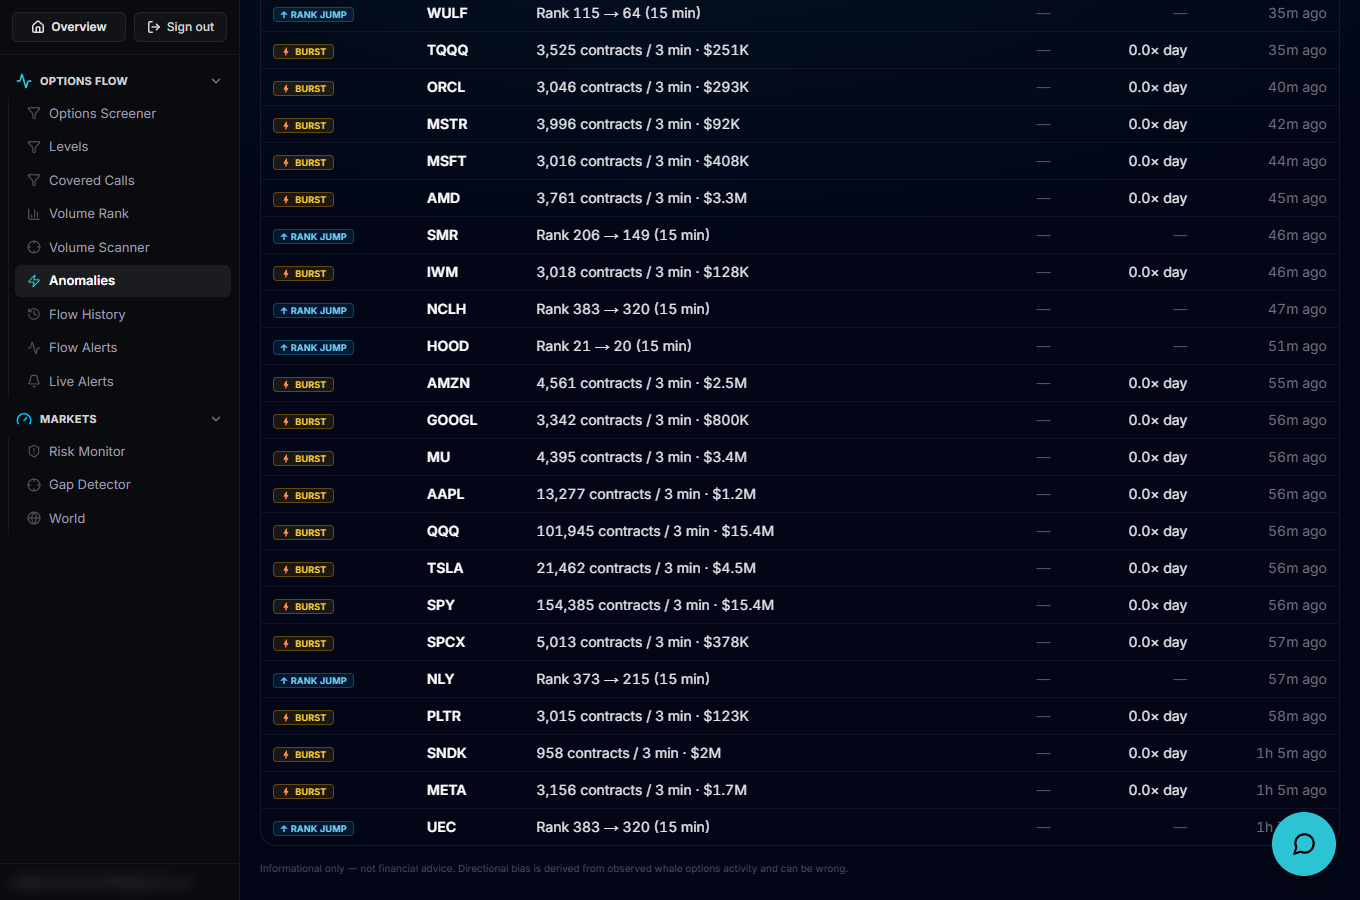Click "101,945 contracts / 3 min · $15.4M"
The width and height of the screenshot is (1360, 900).
655,531
